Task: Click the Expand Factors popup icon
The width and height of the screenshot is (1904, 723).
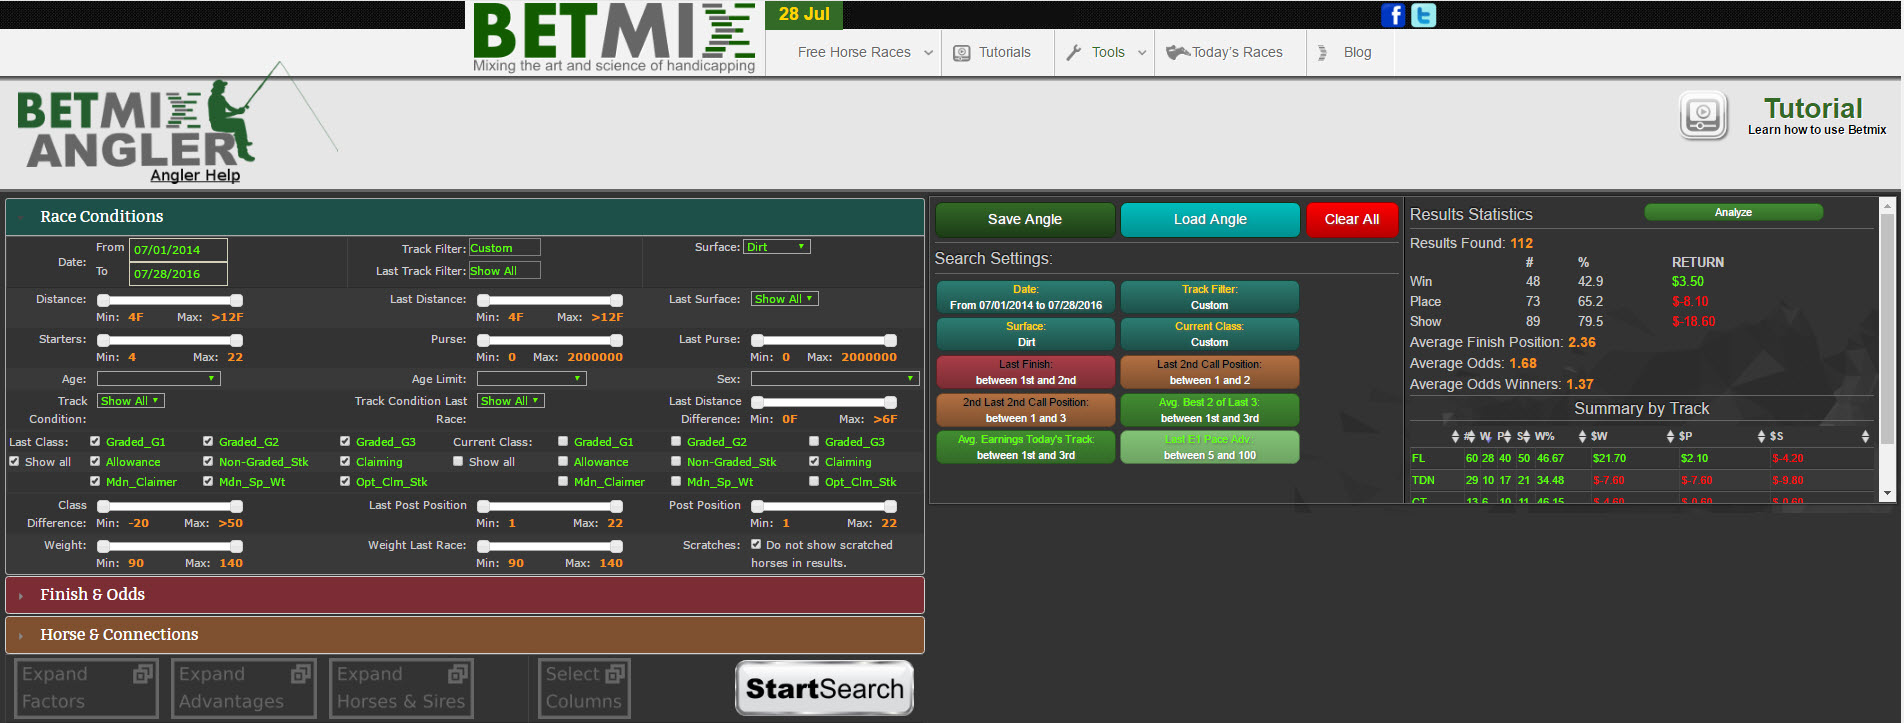Action: [x=142, y=675]
